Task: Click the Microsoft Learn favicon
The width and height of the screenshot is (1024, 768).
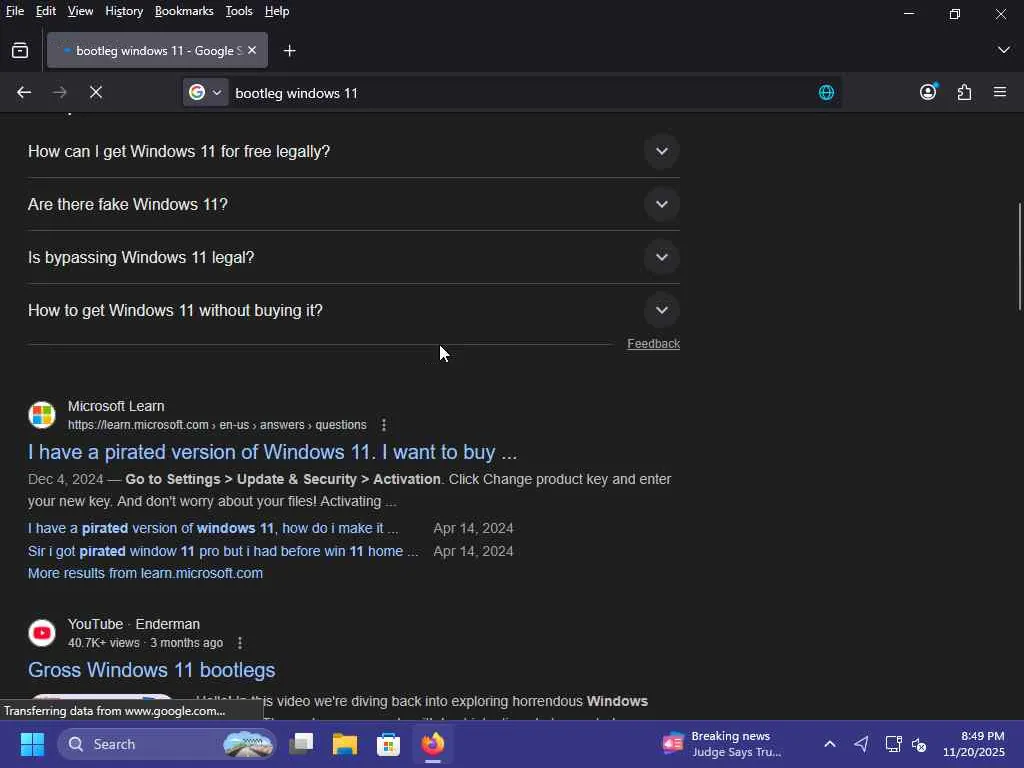Action: [x=42, y=415]
